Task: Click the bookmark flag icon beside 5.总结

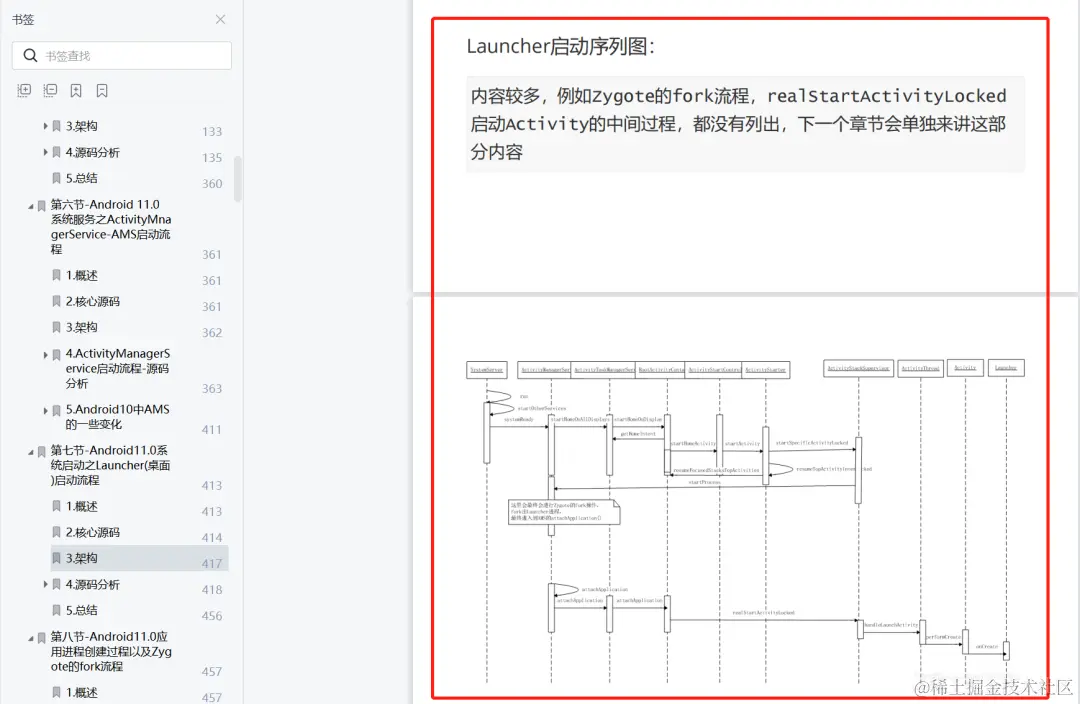Action: click(55, 180)
